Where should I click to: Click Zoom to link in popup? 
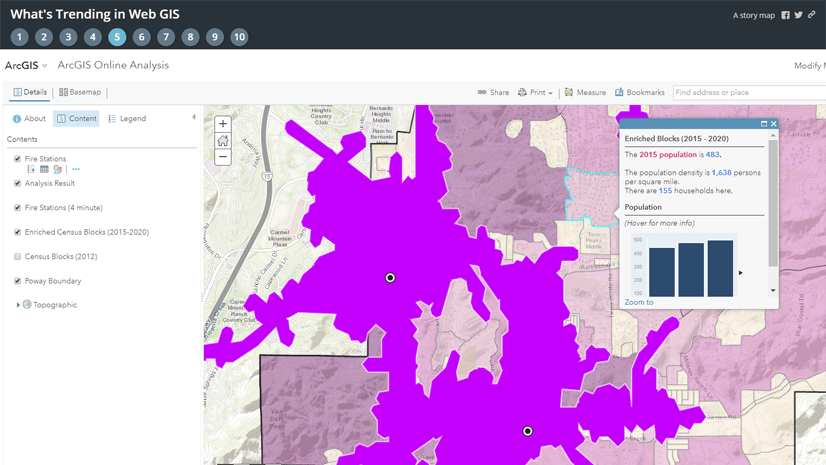(638, 302)
